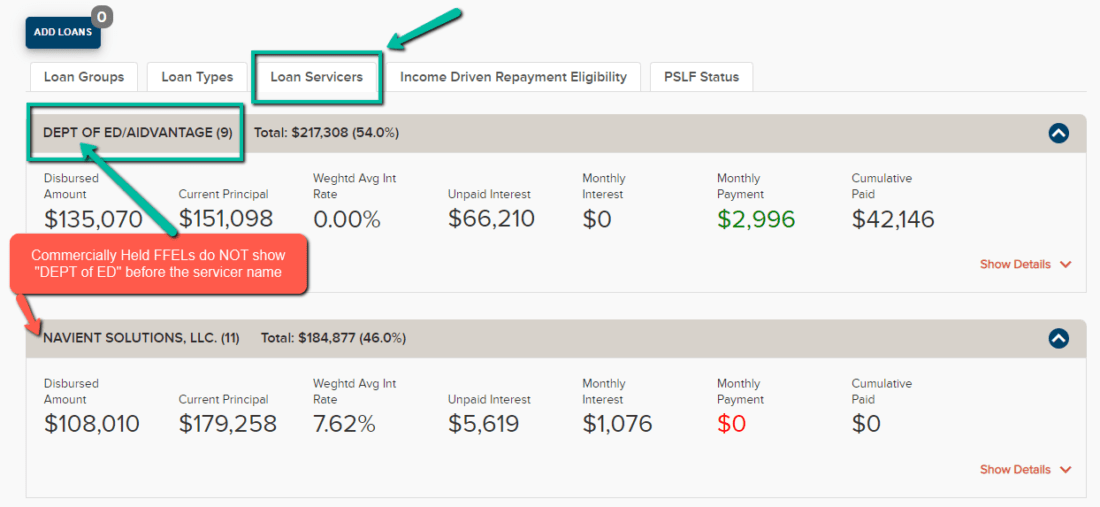This screenshot has height=507, width=1100.
Task: Switch to the Loan Groups tab
Action: point(84,77)
